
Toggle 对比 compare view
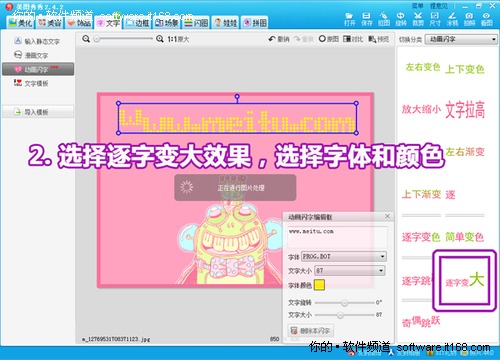[x=353, y=39]
